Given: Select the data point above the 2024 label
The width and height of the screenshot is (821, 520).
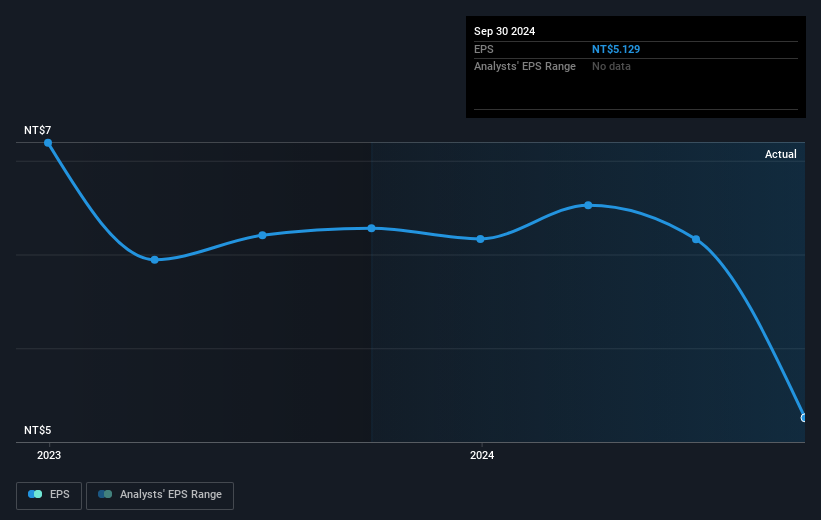Looking at the screenshot, I should coord(481,239).
